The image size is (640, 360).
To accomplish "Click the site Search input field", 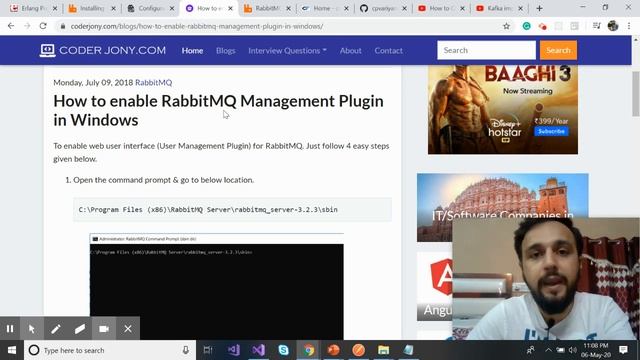I will [486, 50].
